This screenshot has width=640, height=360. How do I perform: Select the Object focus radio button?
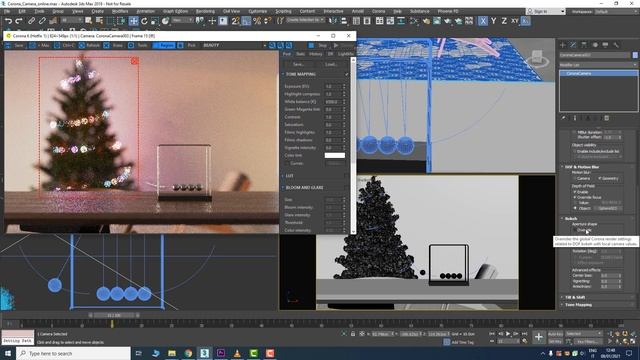[x=575, y=208]
